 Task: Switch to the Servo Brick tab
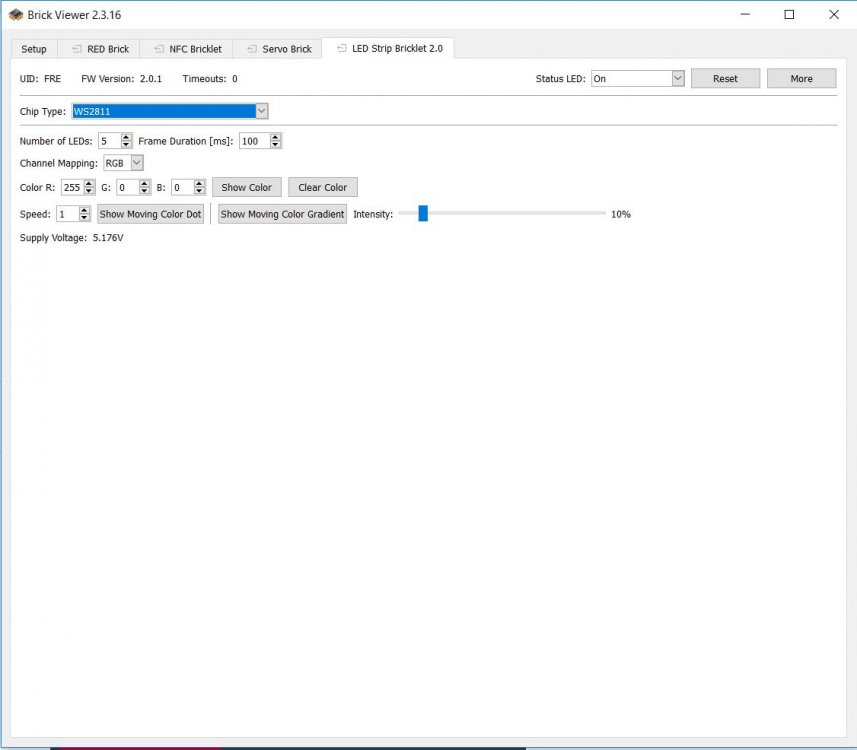[279, 49]
